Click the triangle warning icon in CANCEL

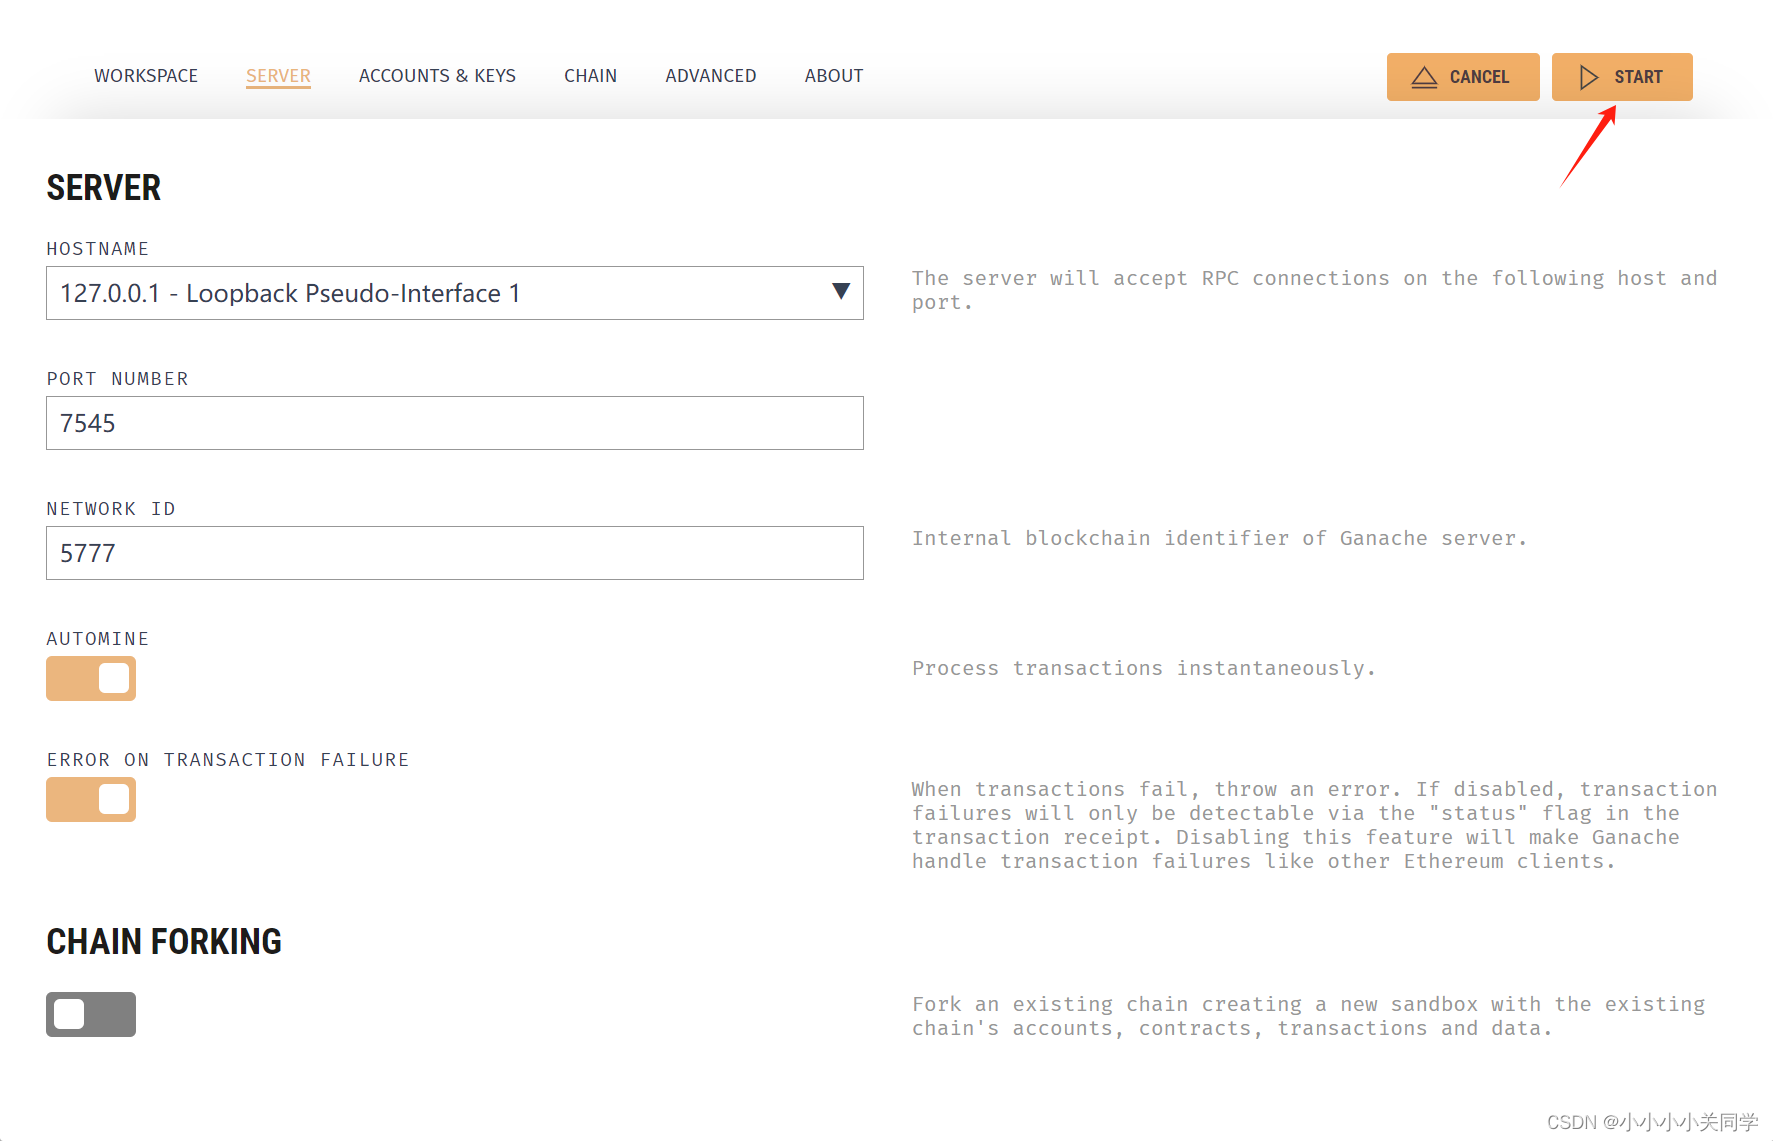(1424, 77)
